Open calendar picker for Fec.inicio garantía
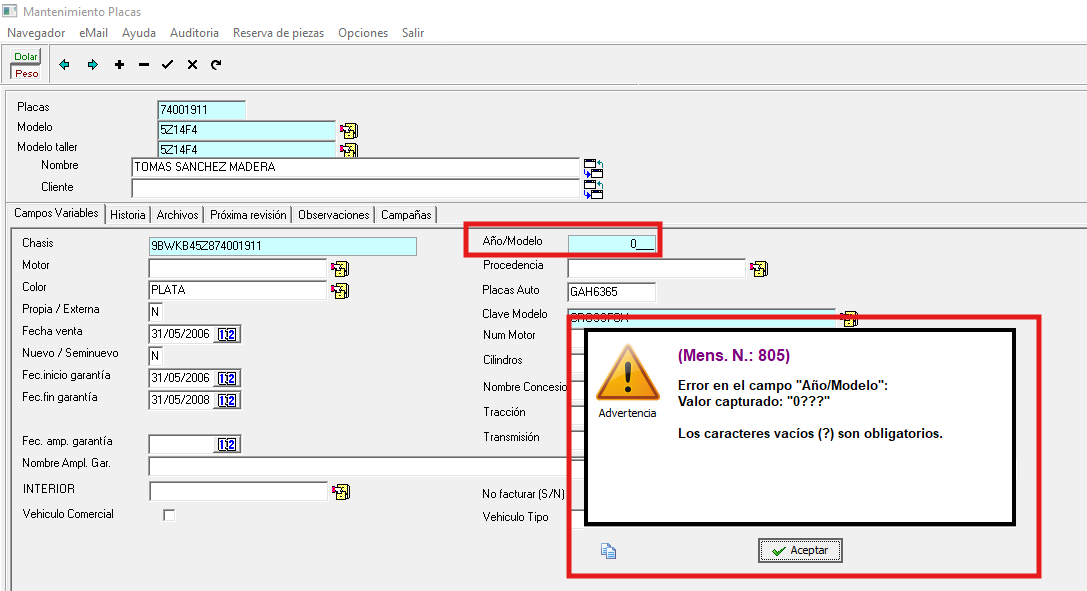The image size is (1087, 591). tap(227, 378)
